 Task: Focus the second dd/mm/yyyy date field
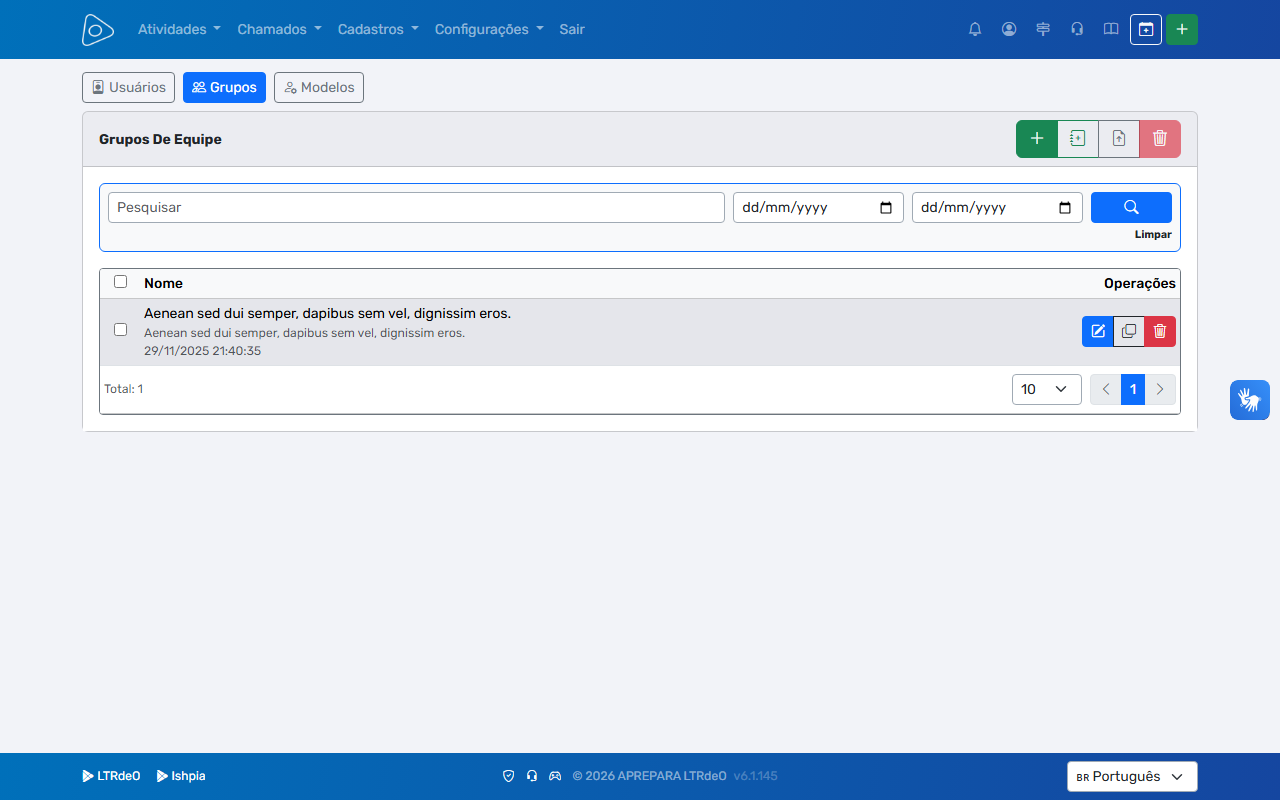pos(997,207)
